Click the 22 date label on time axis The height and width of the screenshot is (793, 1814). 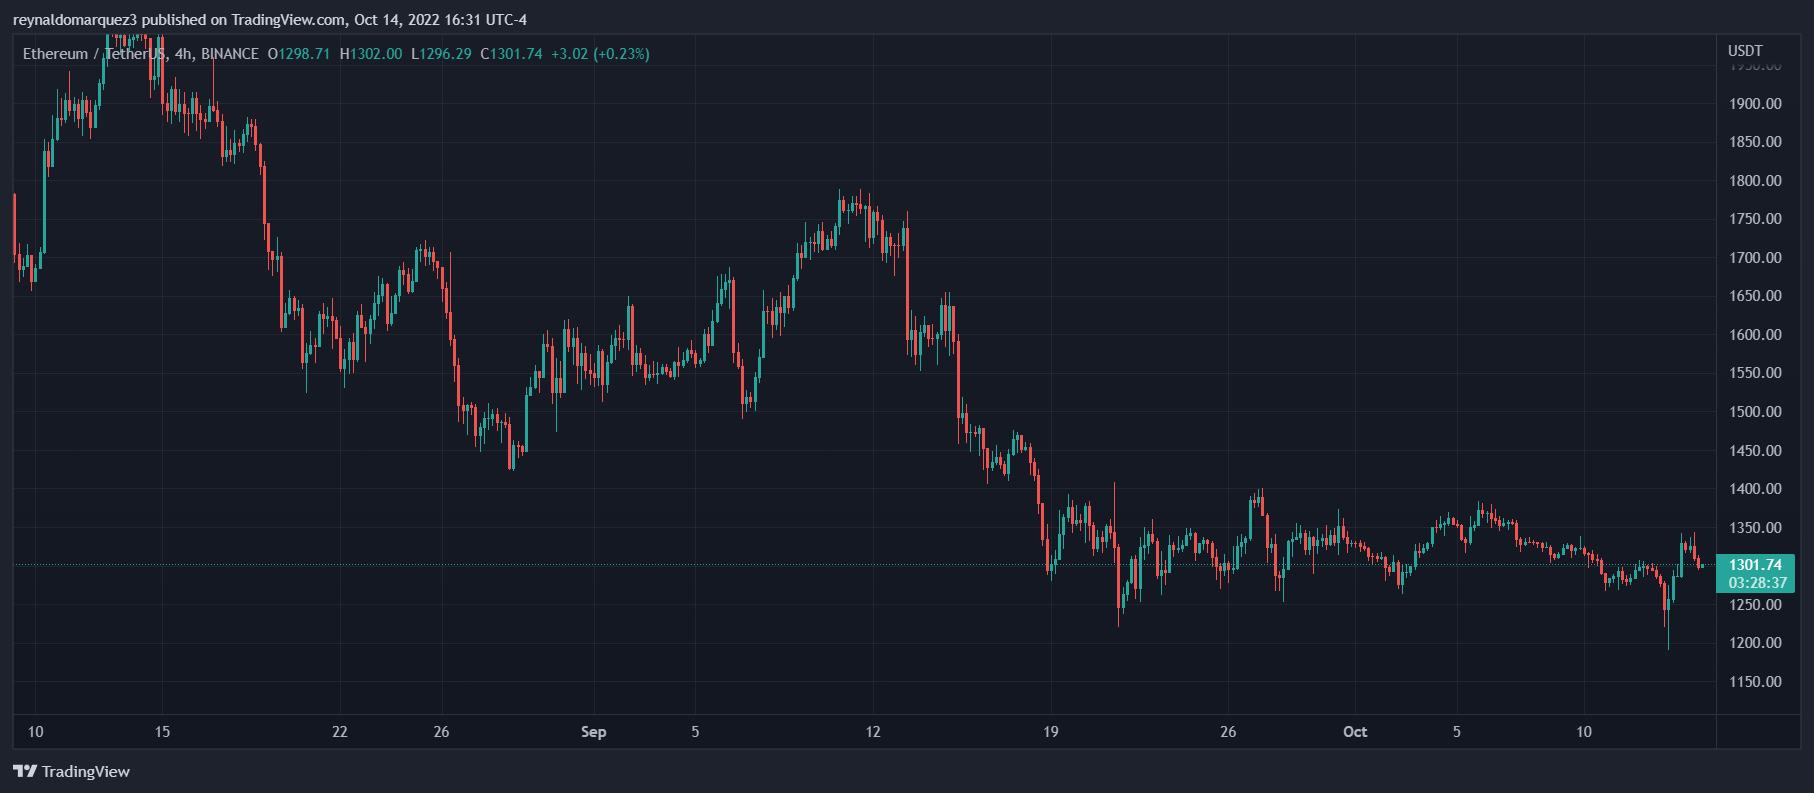[340, 732]
